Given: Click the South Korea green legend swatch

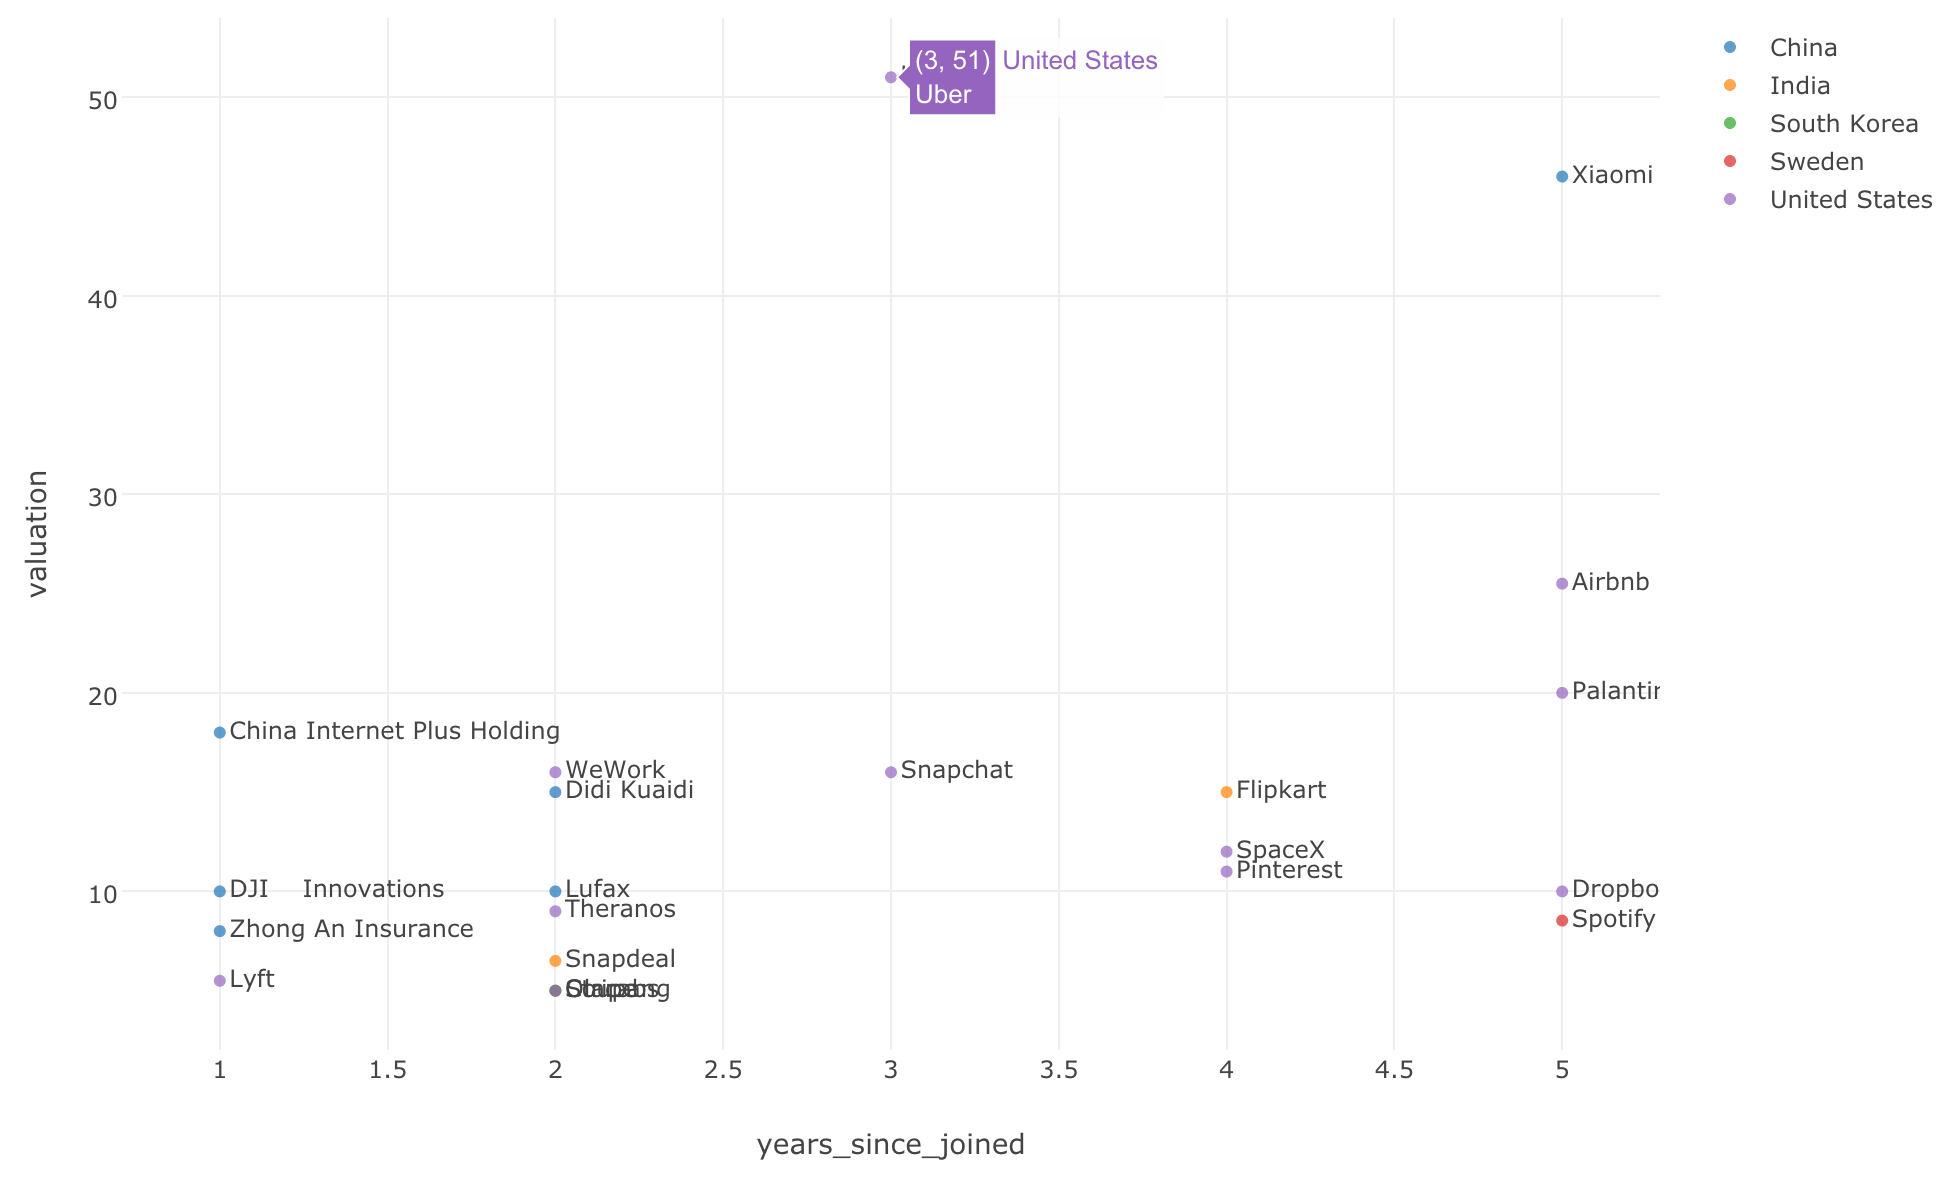Looking at the screenshot, I should tap(1730, 123).
